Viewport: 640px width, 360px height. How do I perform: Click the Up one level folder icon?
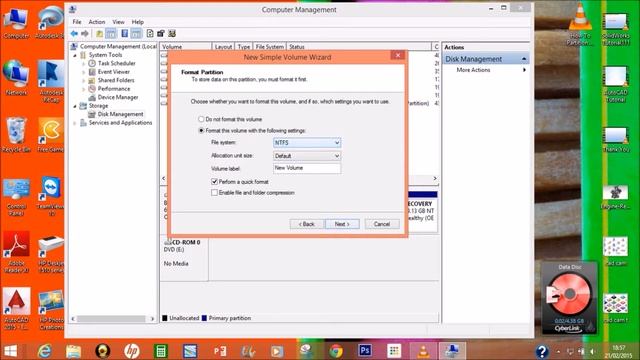coord(99,33)
